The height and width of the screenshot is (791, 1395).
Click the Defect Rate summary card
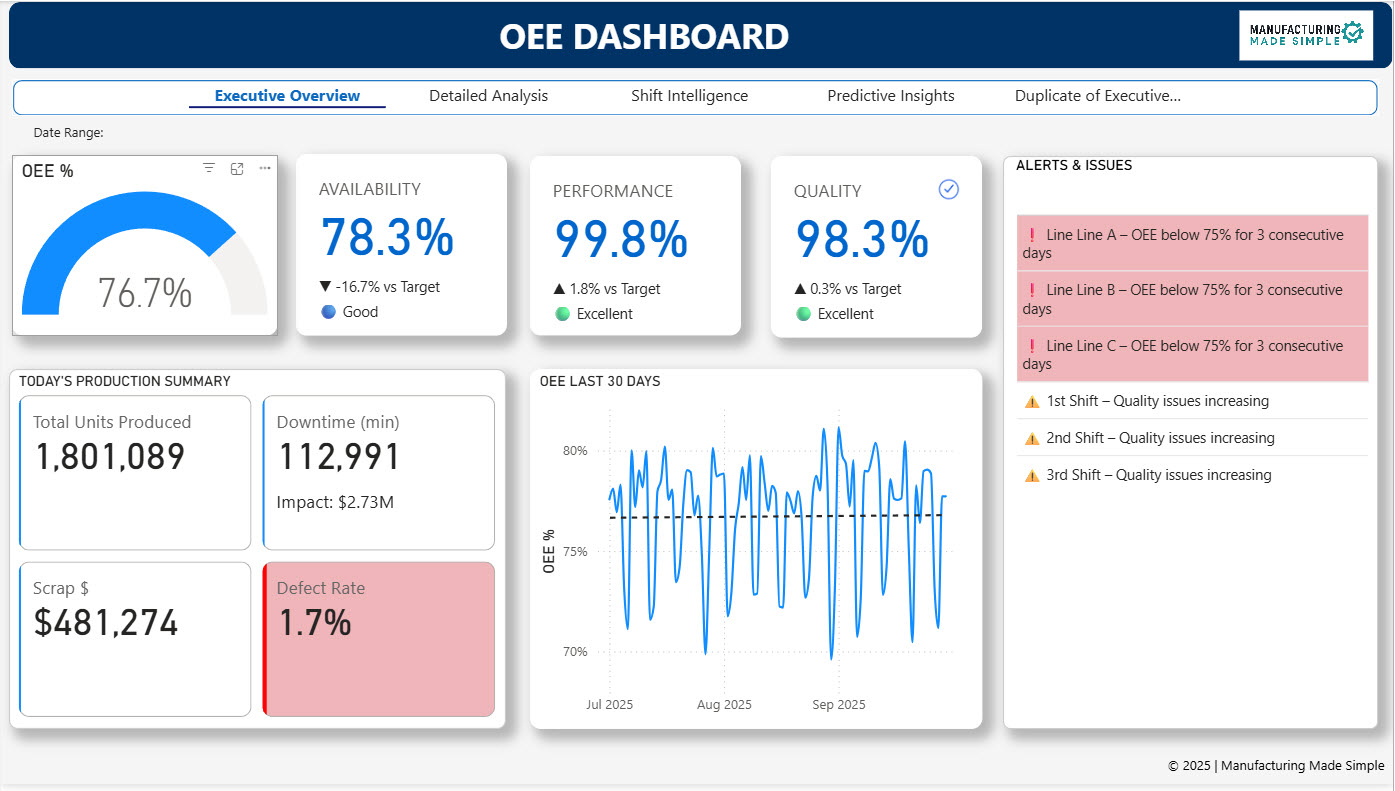point(378,639)
